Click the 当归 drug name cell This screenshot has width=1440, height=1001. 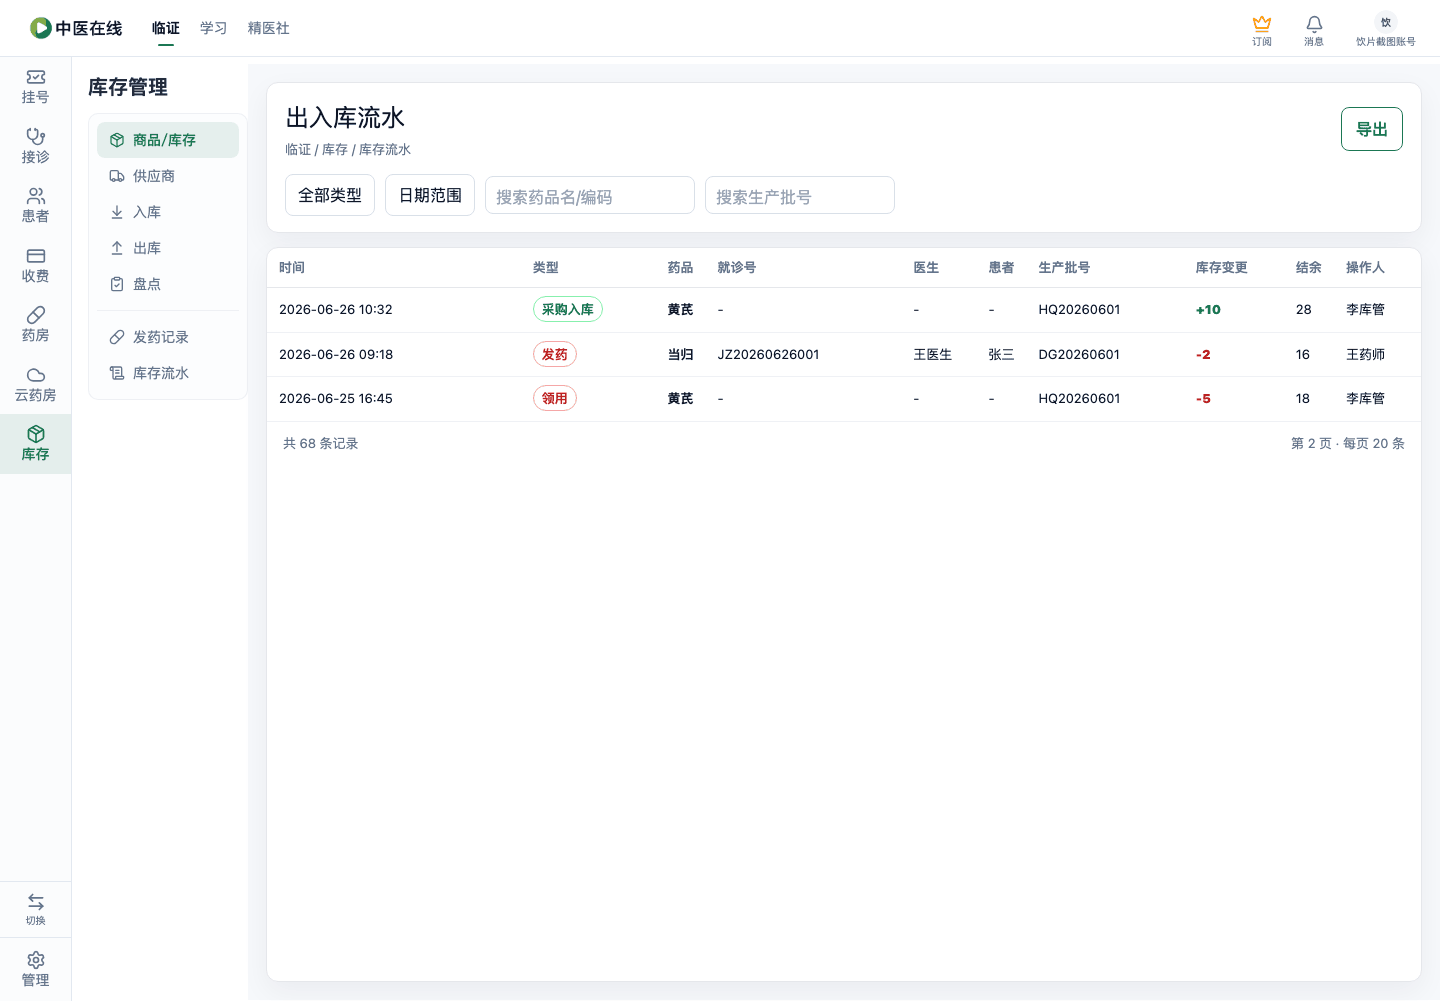click(x=681, y=354)
